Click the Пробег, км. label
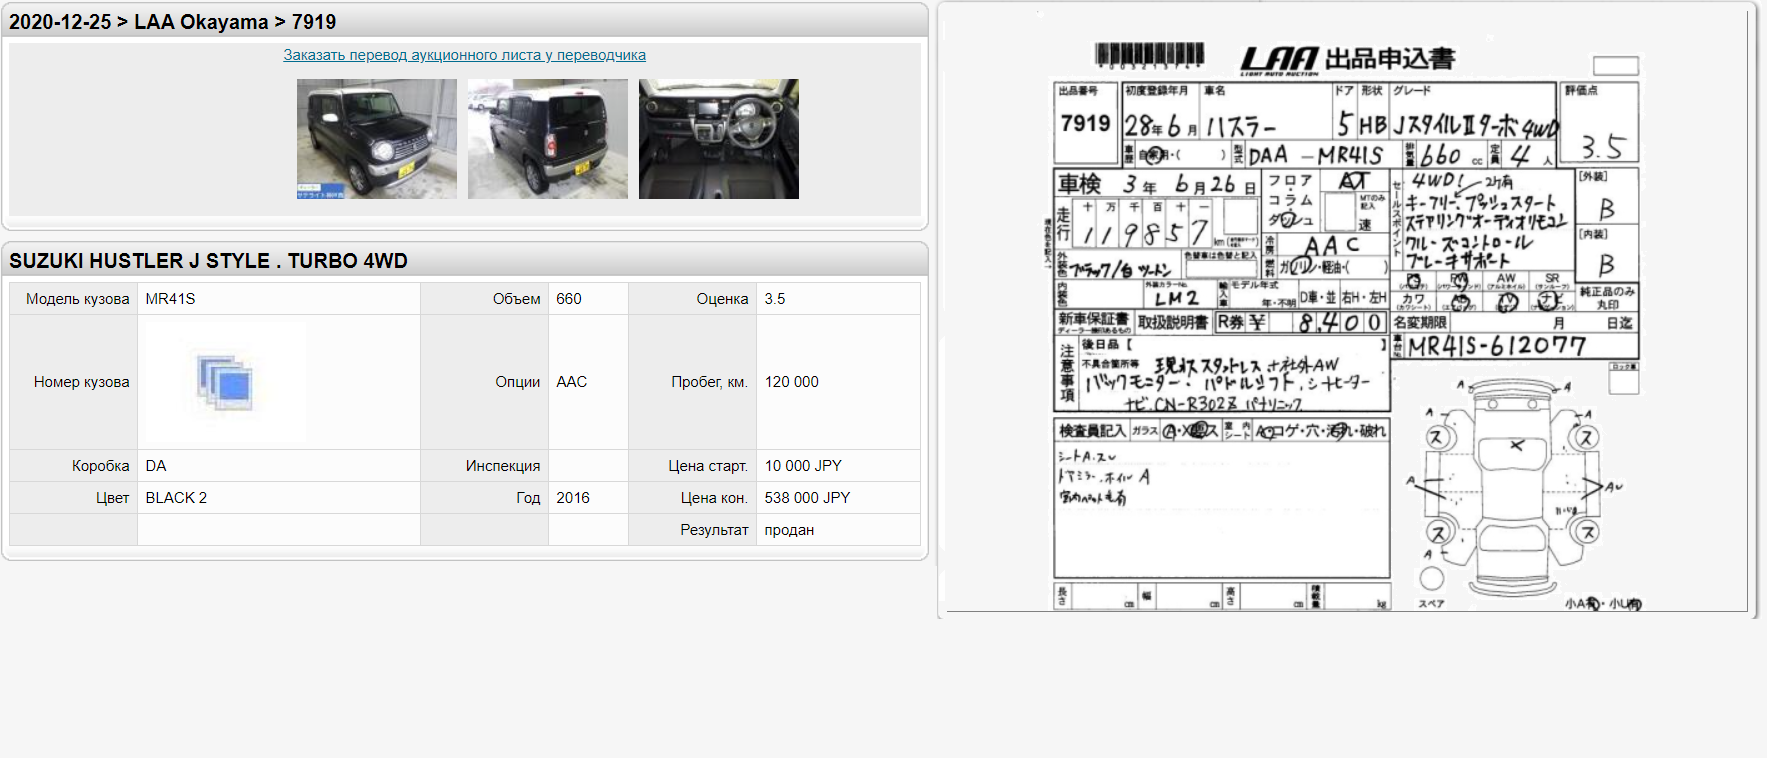The width and height of the screenshot is (1767, 758). [710, 382]
